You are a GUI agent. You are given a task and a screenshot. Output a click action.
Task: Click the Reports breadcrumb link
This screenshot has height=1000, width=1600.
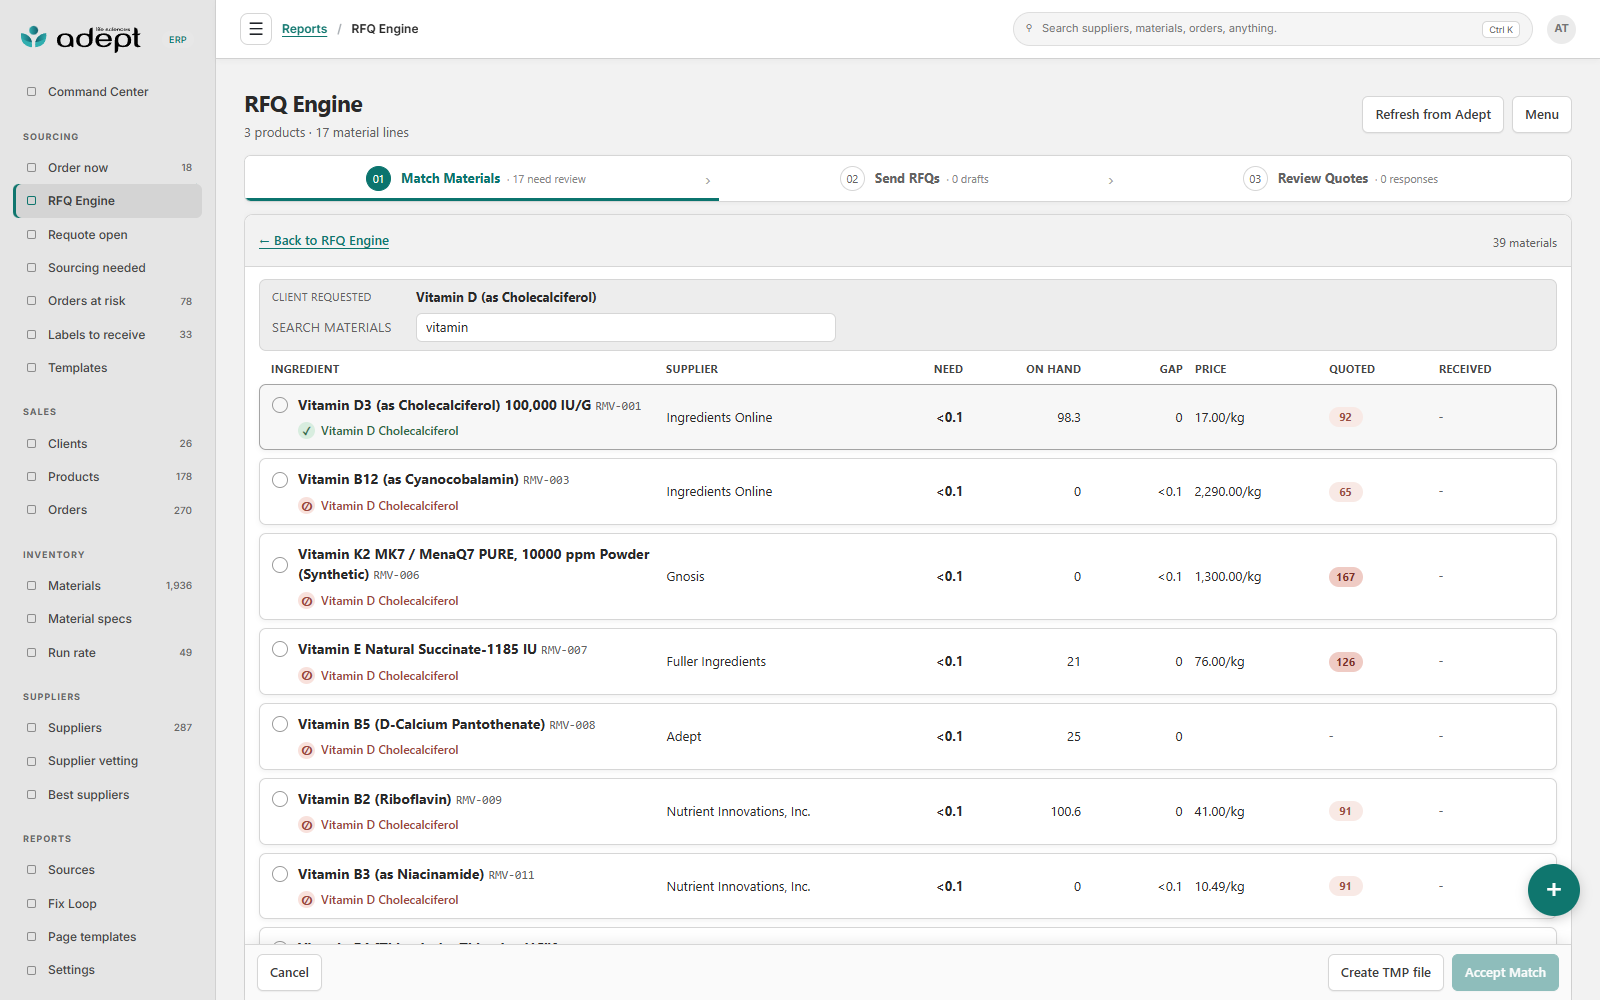tap(304, 29)
